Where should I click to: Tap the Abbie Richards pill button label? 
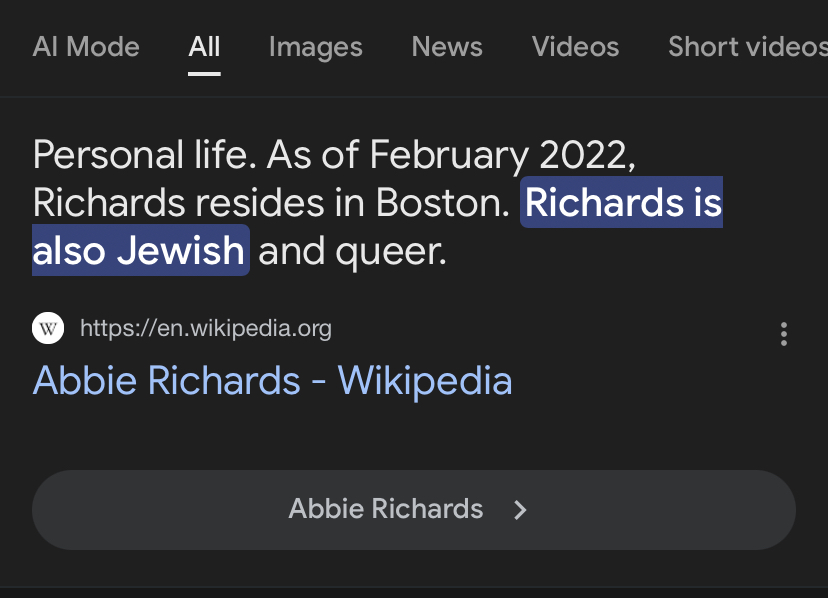[386, 509]
